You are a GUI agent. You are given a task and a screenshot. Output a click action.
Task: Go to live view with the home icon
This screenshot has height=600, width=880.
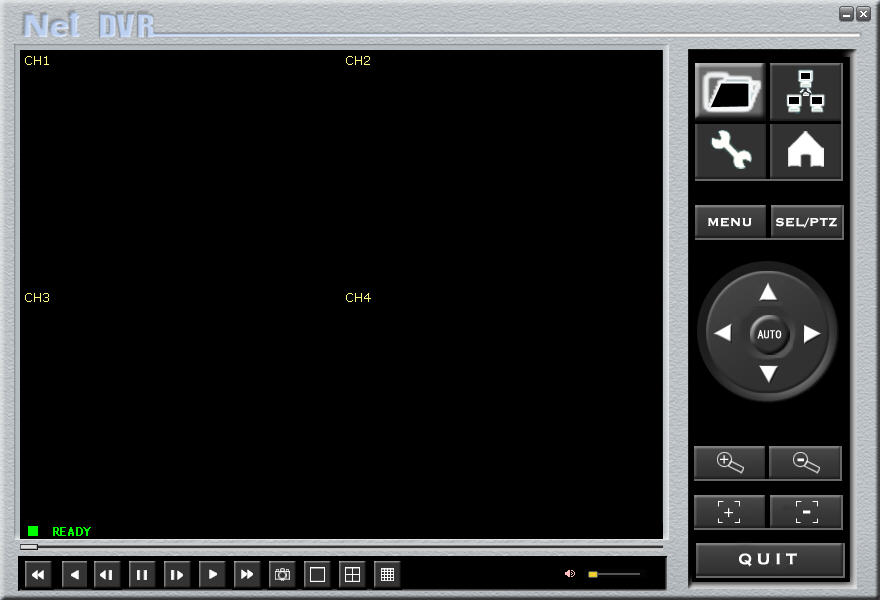tap(806, 151)
